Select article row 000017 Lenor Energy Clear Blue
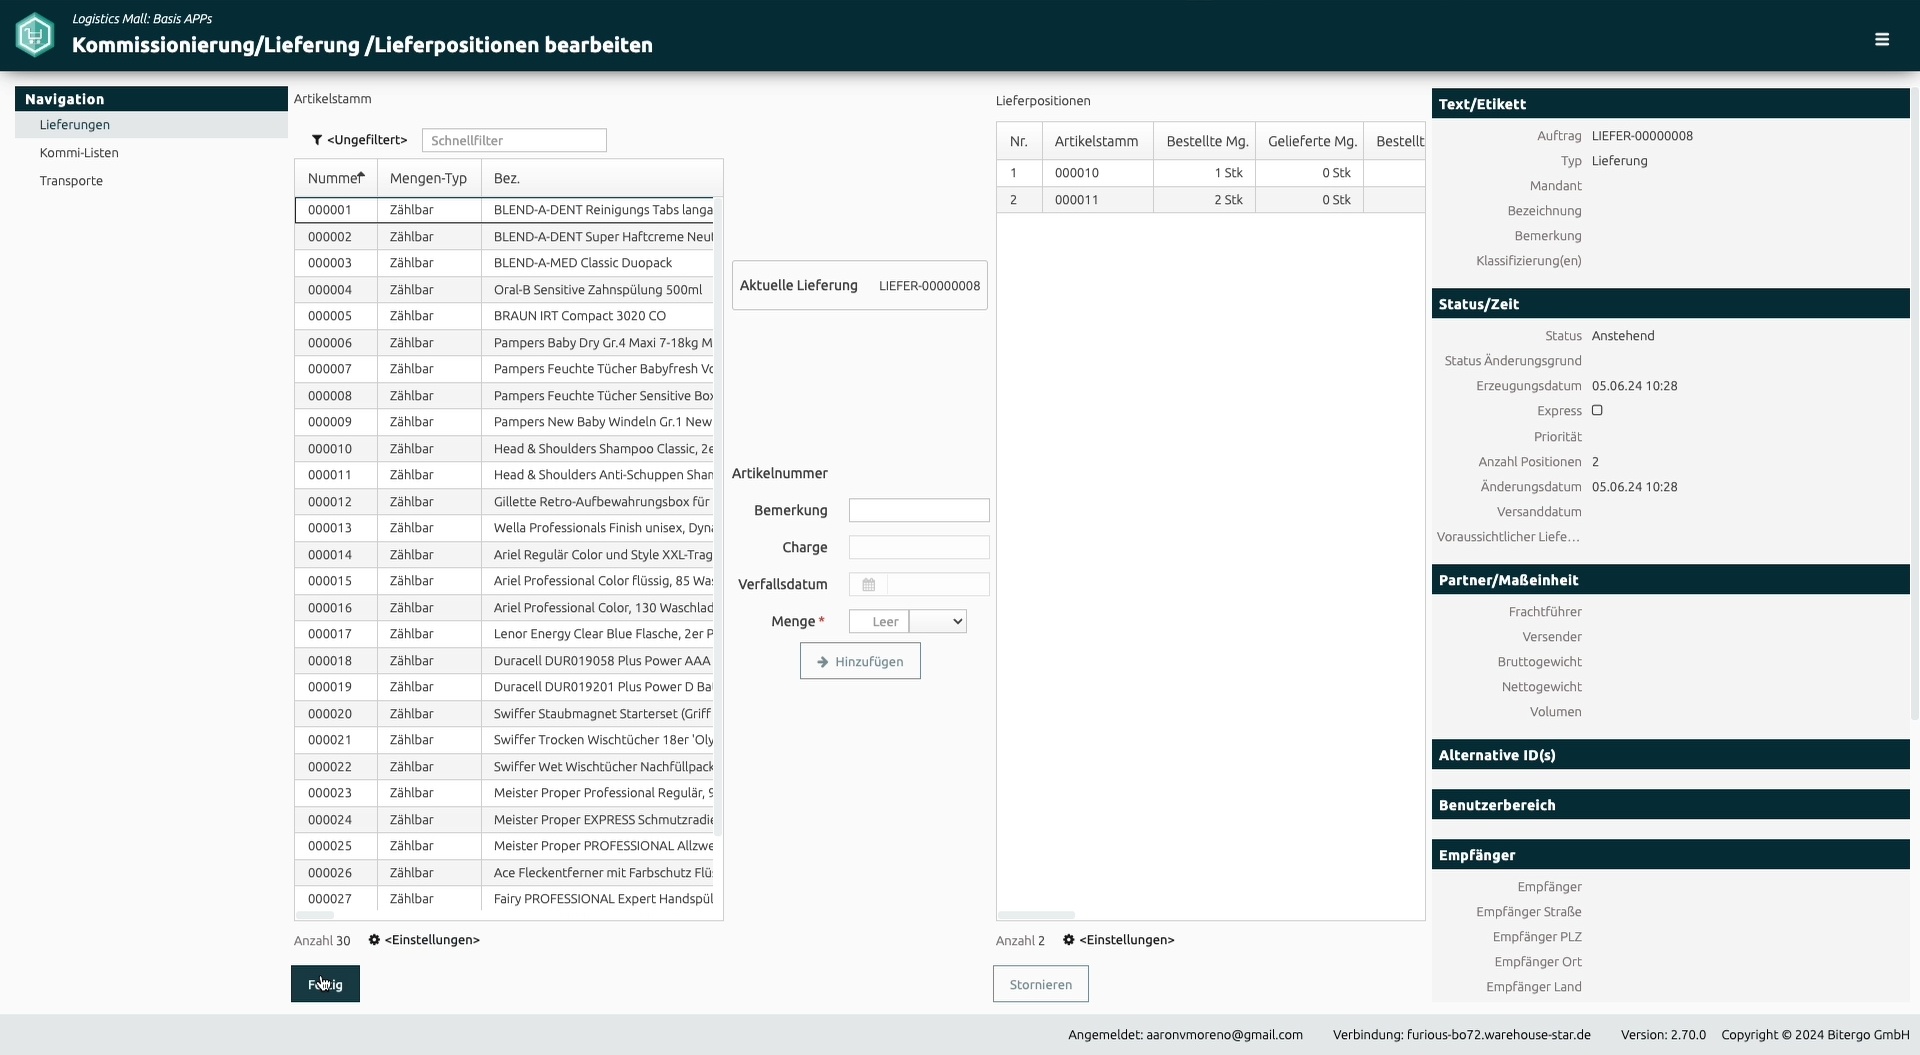The height and width of the screenshot is (1055, 1920). [x=505, y=634]
